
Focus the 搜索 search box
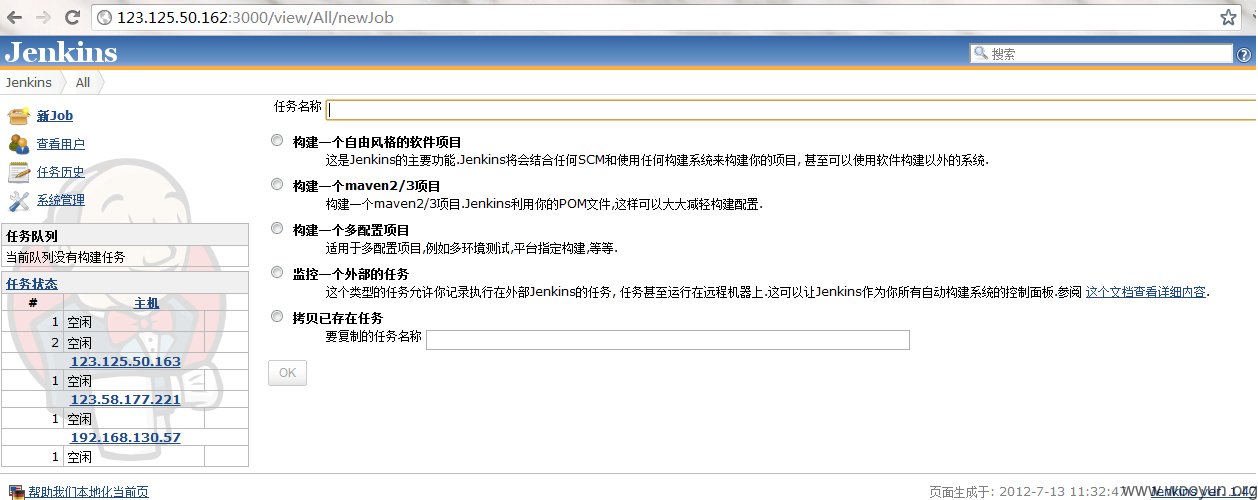tap(1100, 54)
